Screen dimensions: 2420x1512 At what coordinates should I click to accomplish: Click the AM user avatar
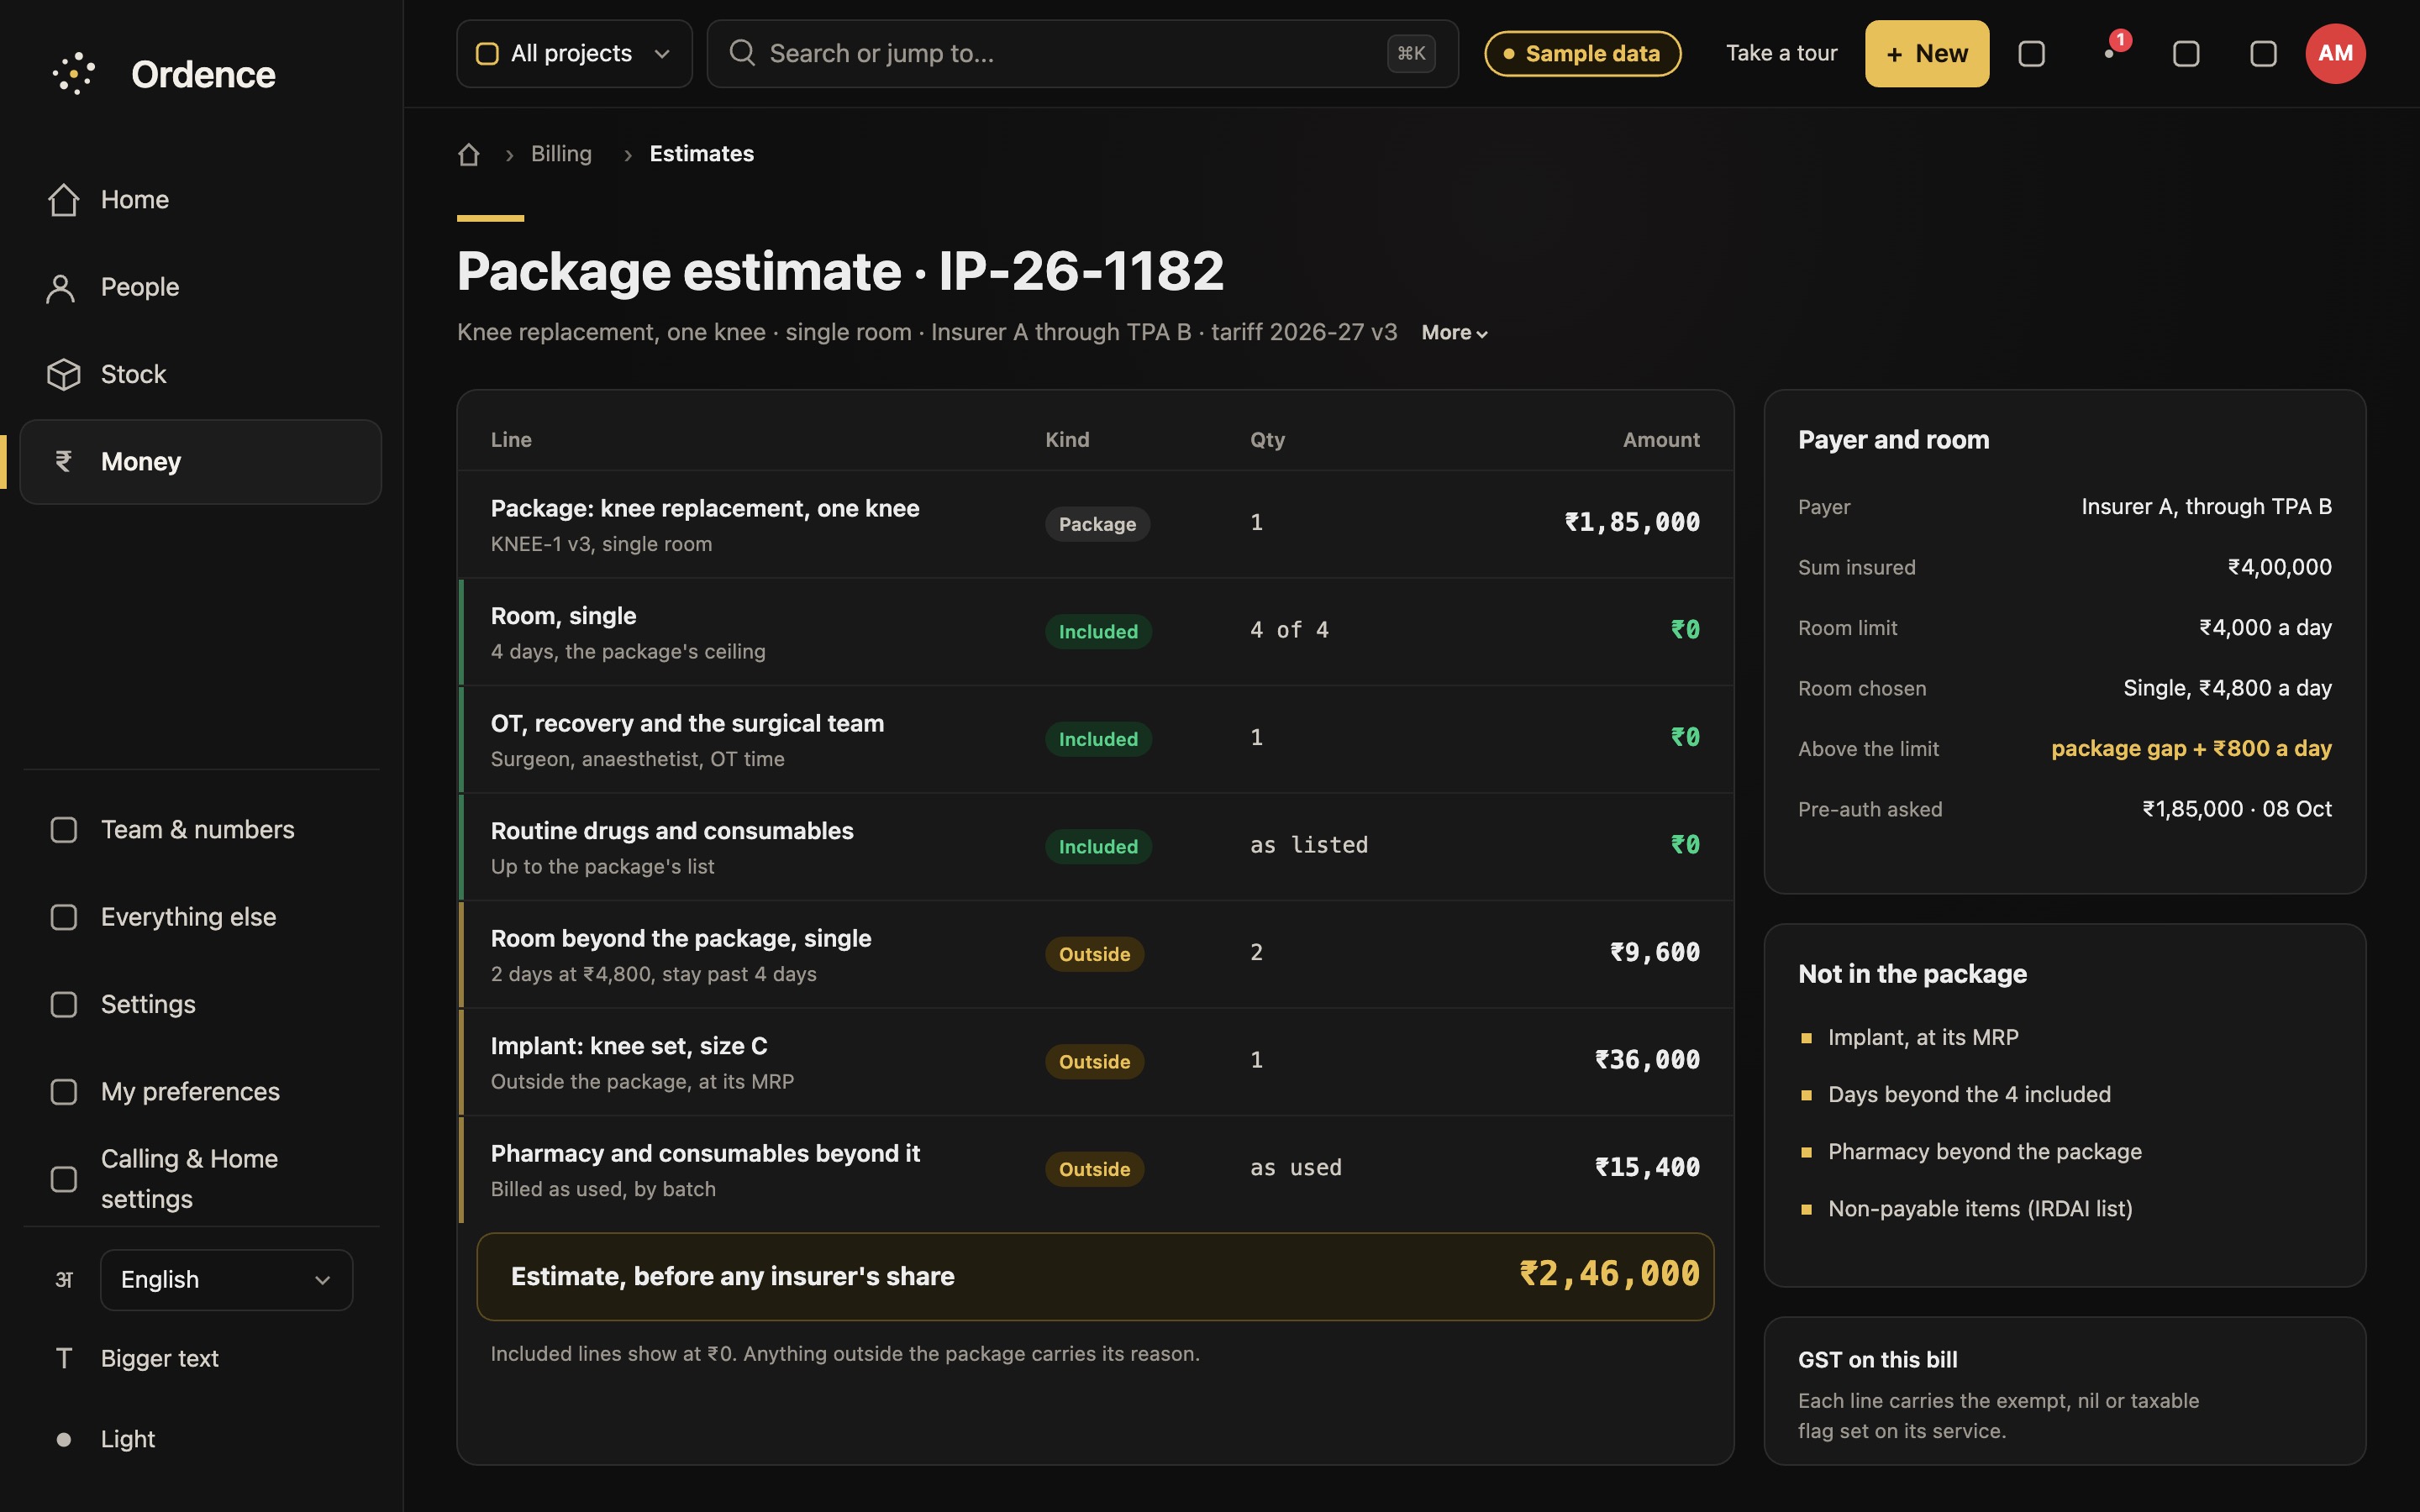(x=2335, y=54)
